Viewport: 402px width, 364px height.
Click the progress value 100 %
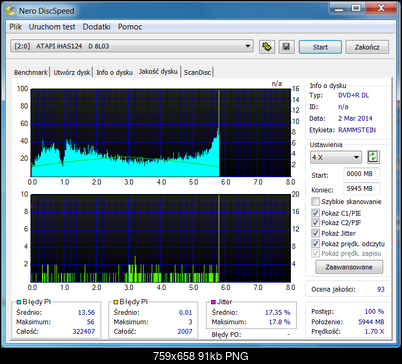click(374, 311)
